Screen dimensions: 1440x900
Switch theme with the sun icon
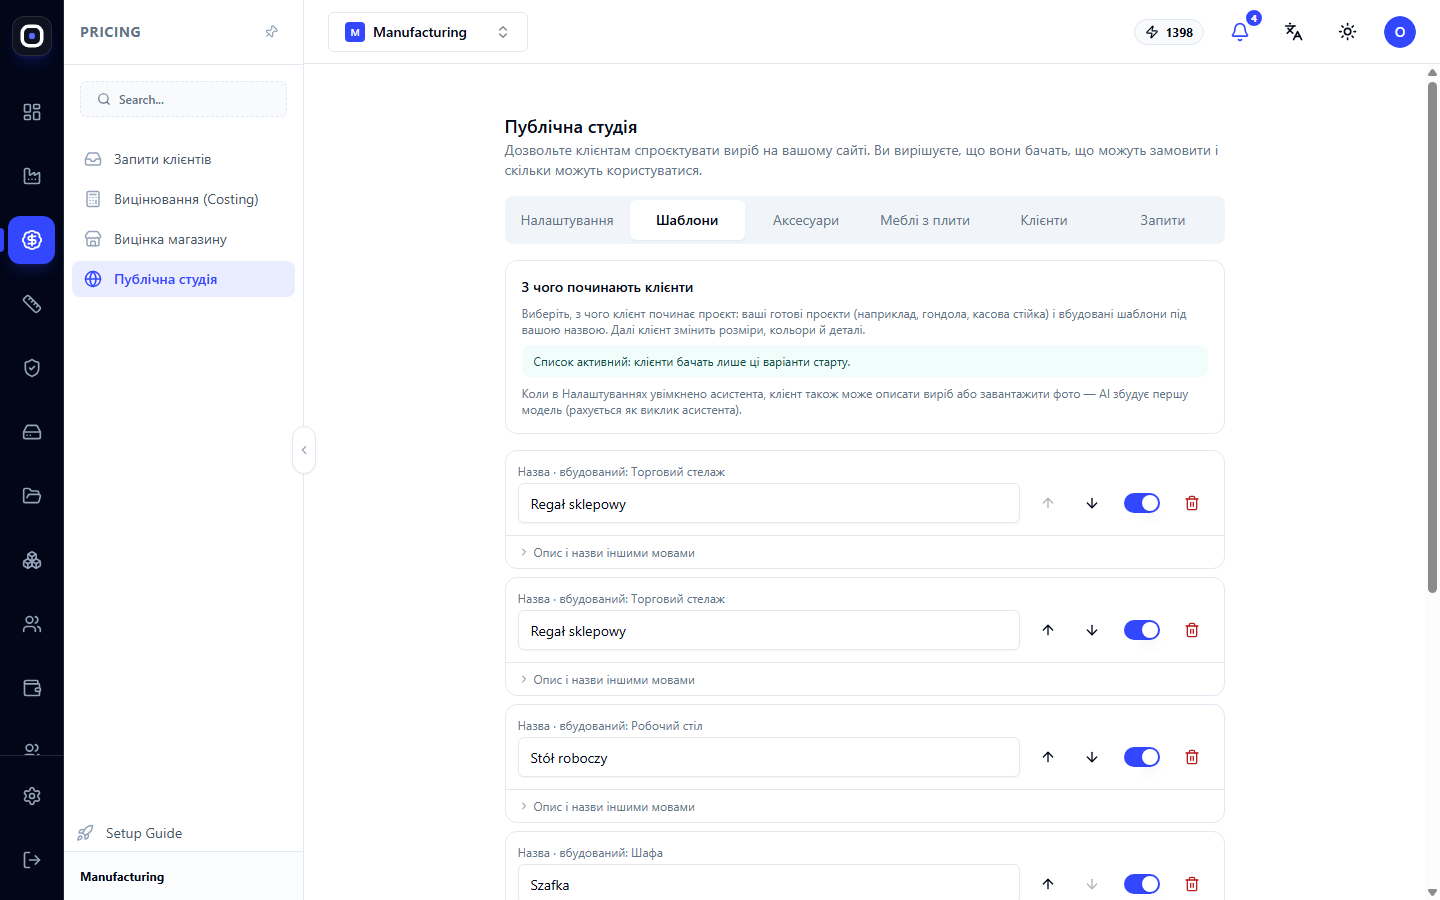pos(1348,32)
